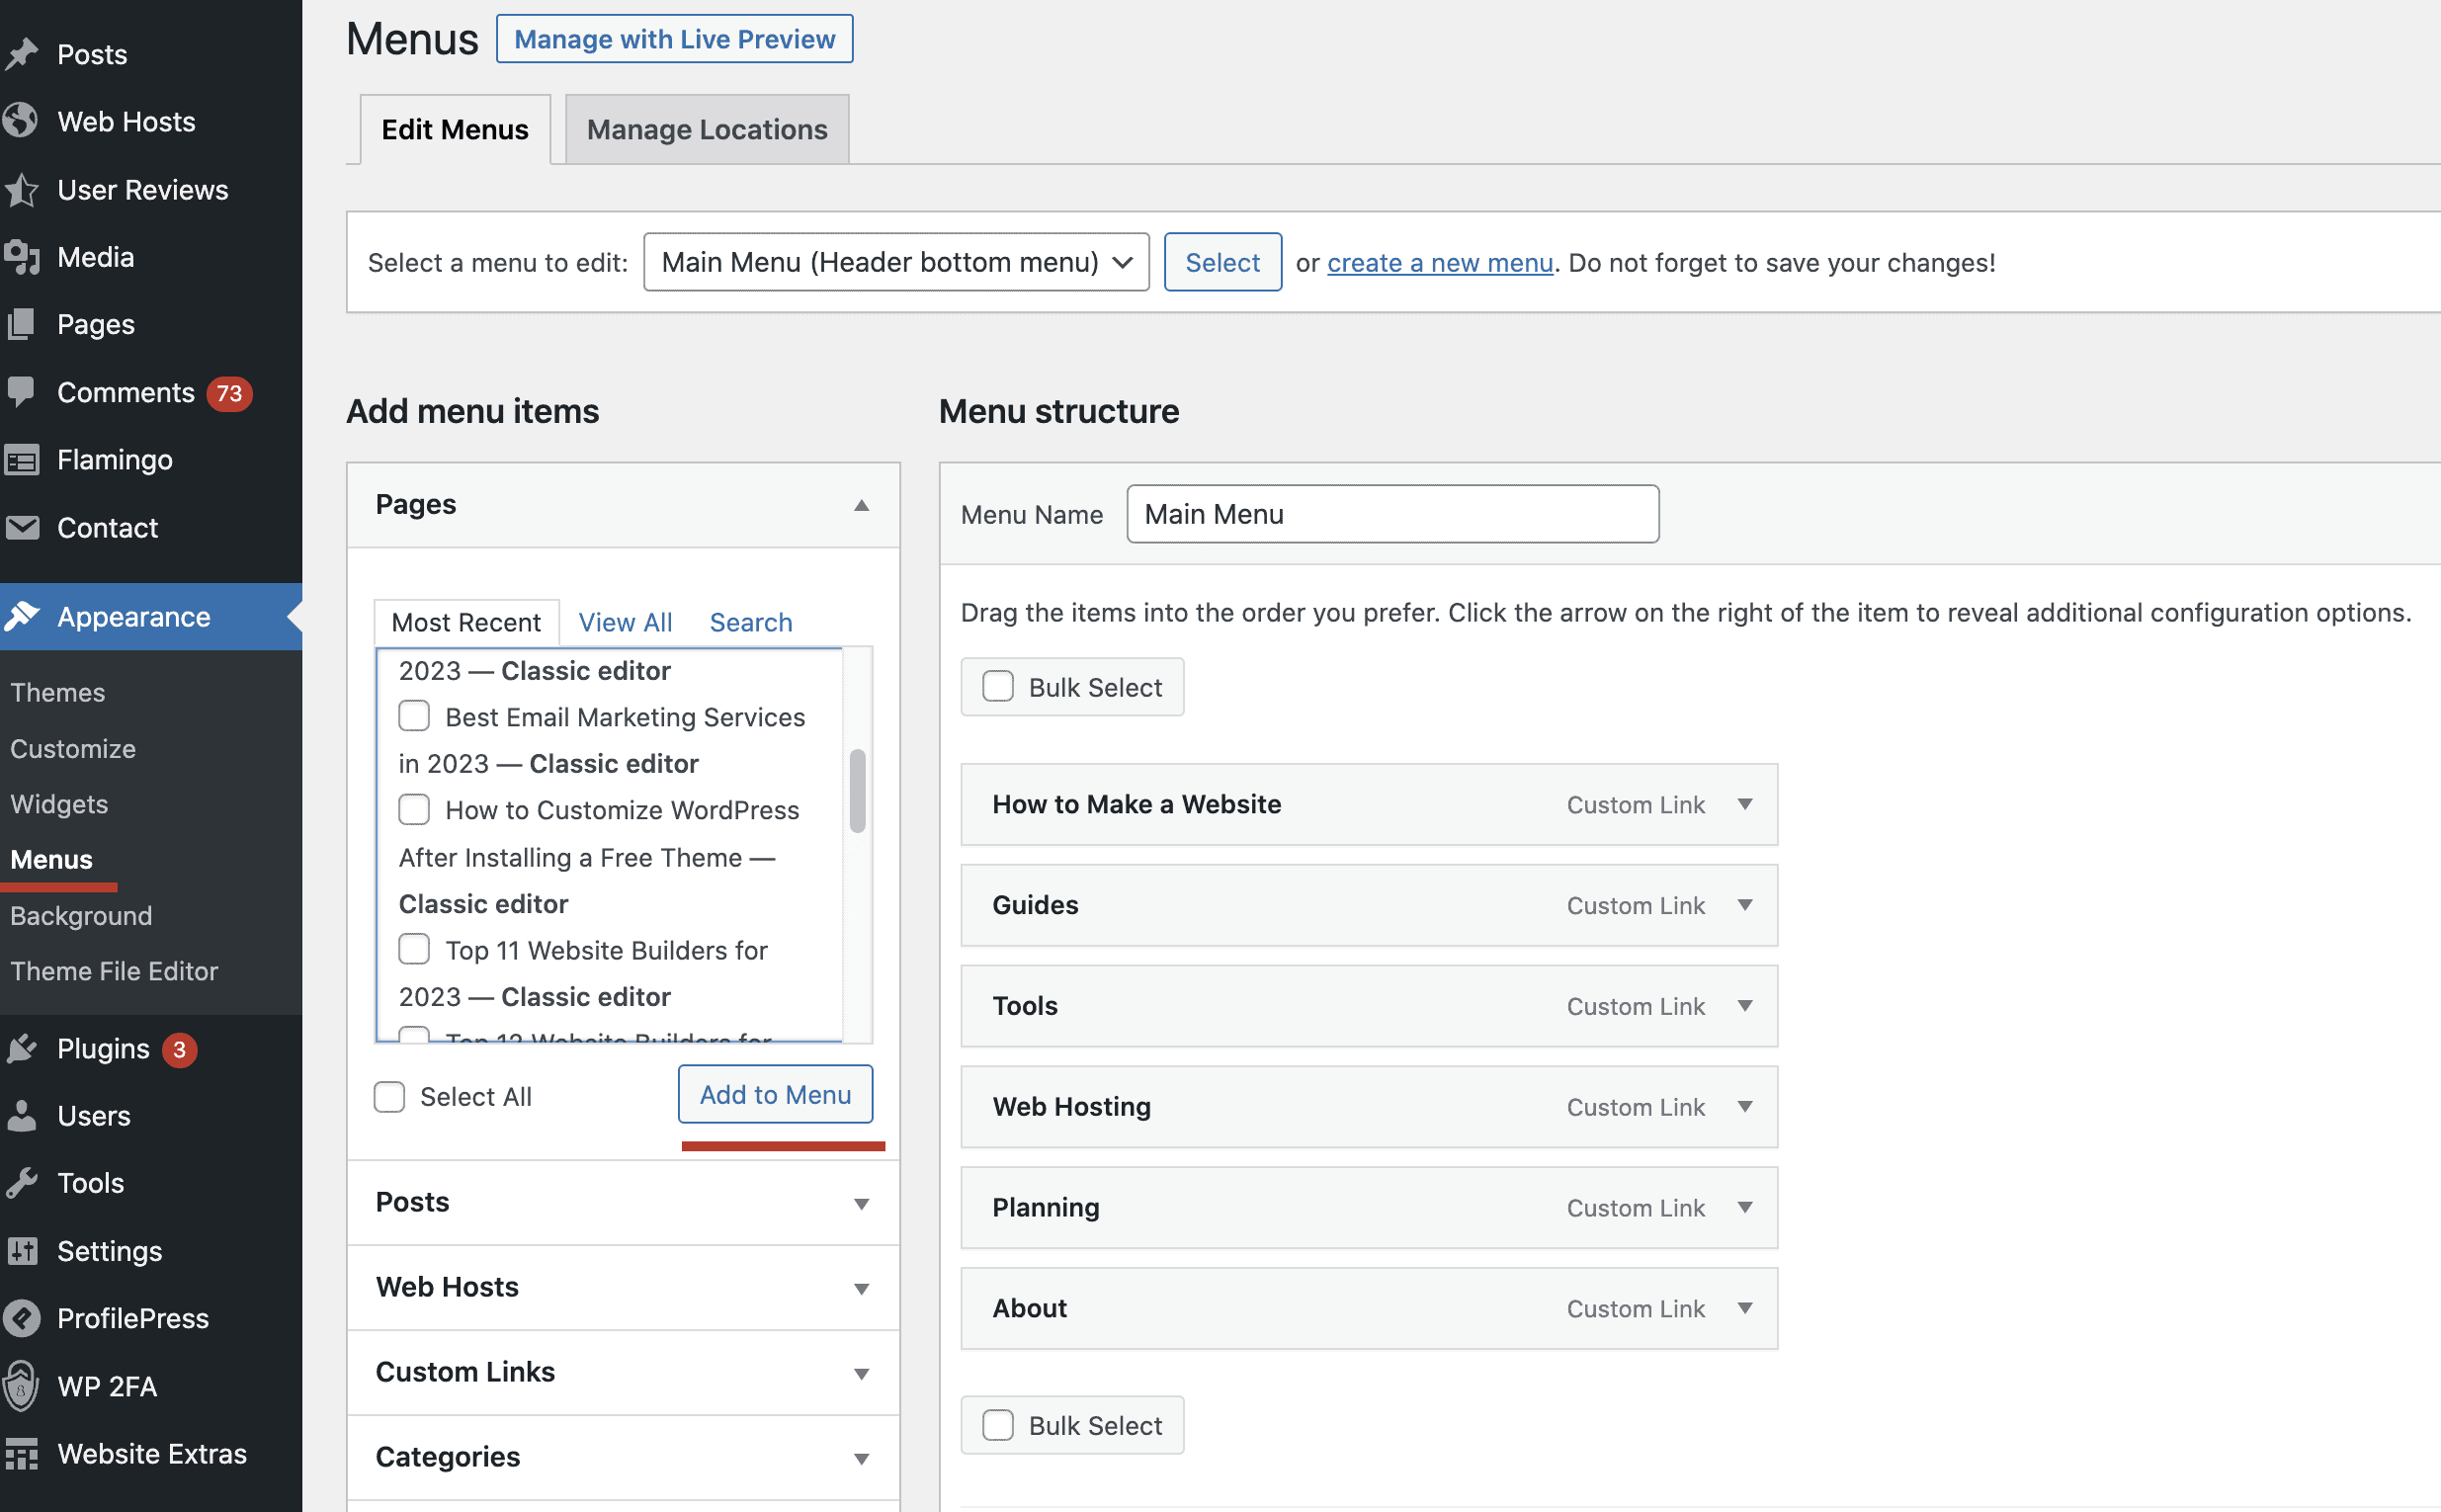The image size is (2441, 1512).
Task: Switch to the View All pages tab
Action: (x=625, y=622)
